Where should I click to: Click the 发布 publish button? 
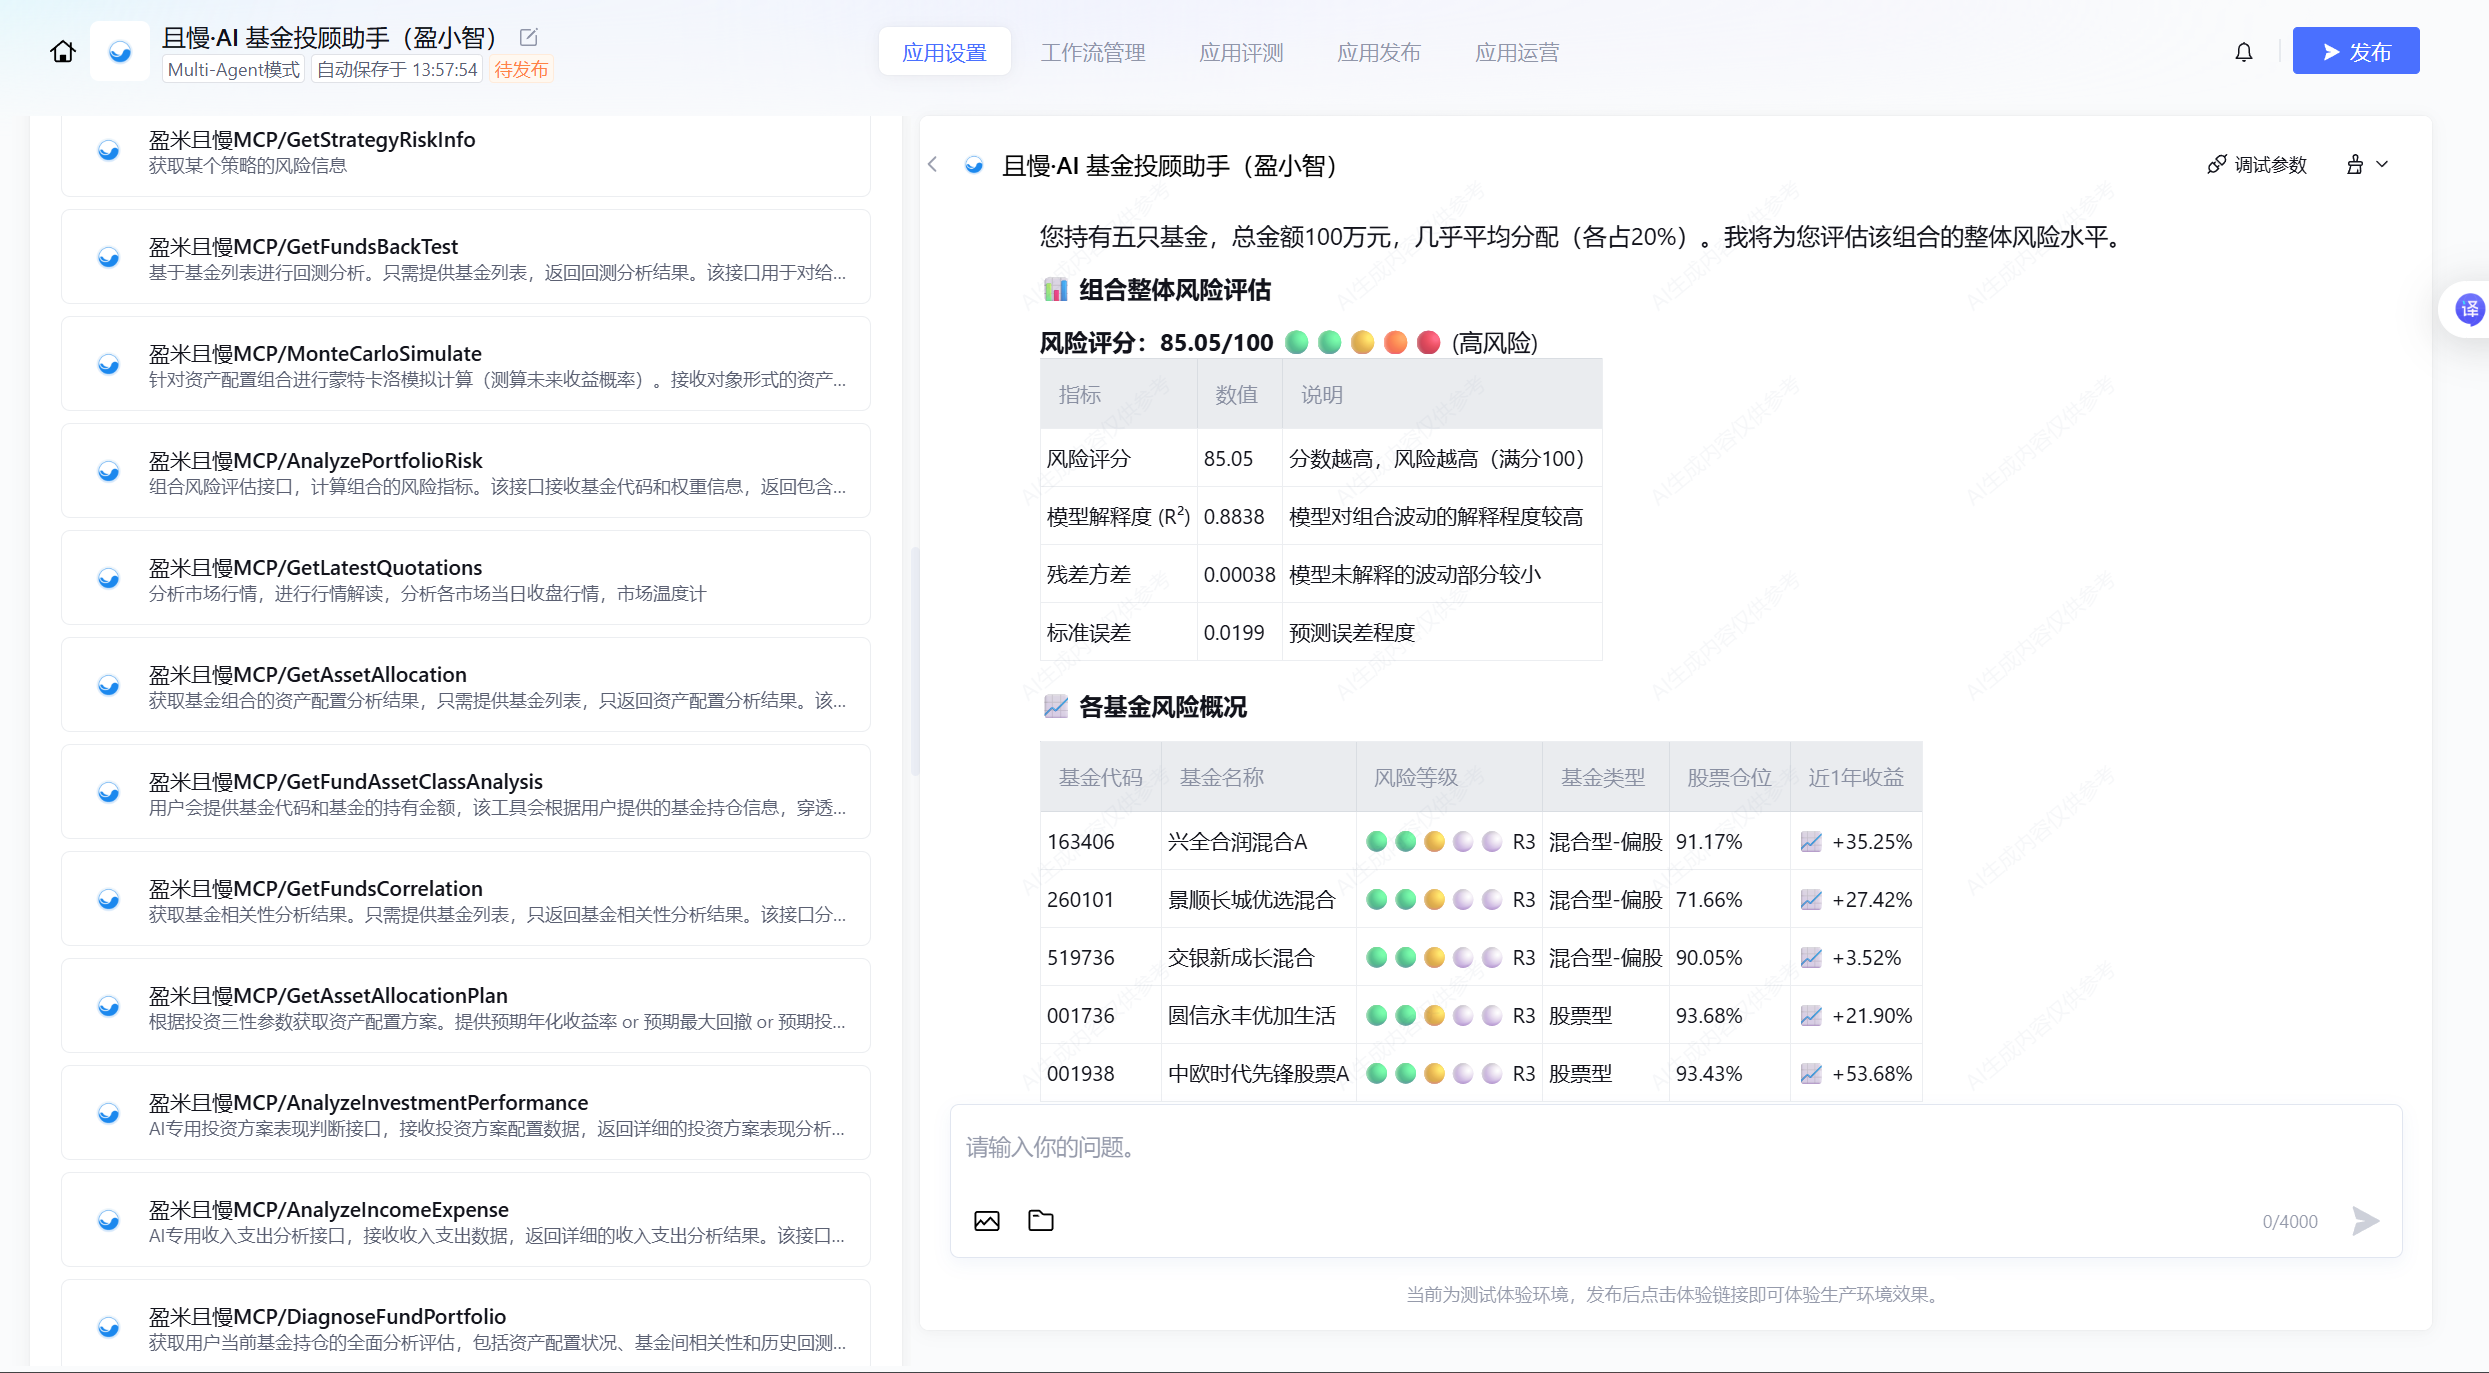pos(2355,51)
